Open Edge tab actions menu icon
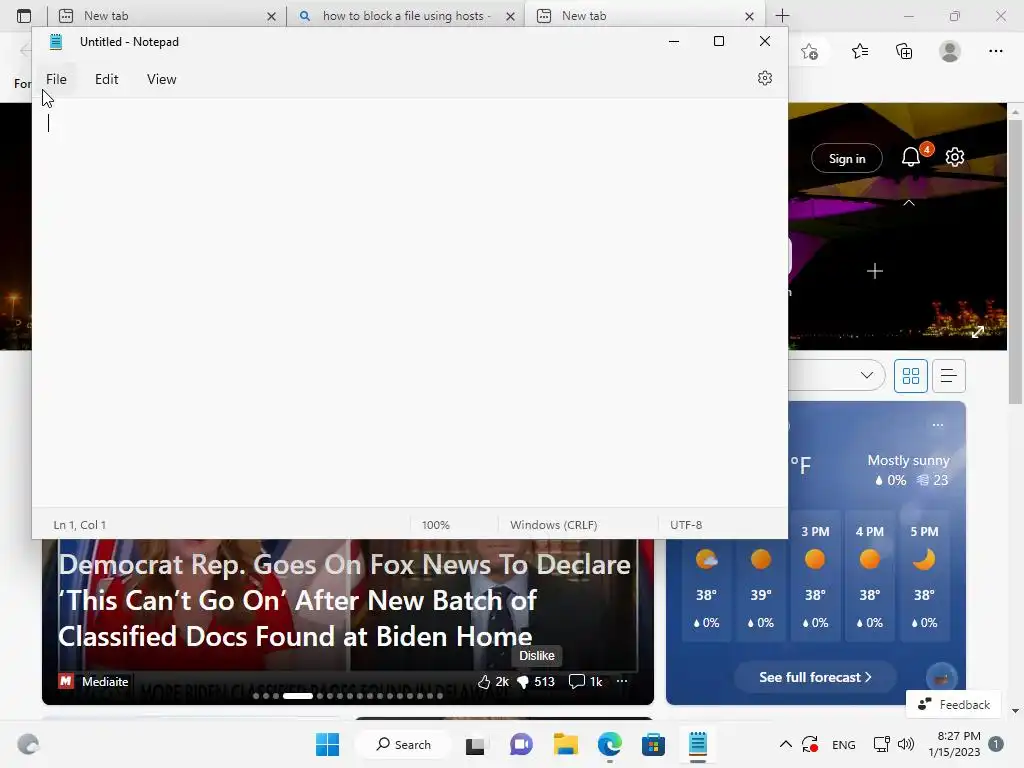Screen dimensions: 1024x768 (24, 16)
